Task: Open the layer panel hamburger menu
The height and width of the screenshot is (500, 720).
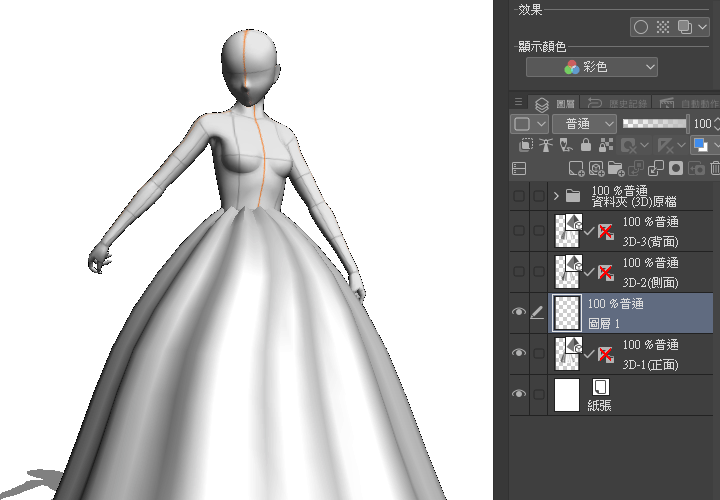Action: (518, 103)
